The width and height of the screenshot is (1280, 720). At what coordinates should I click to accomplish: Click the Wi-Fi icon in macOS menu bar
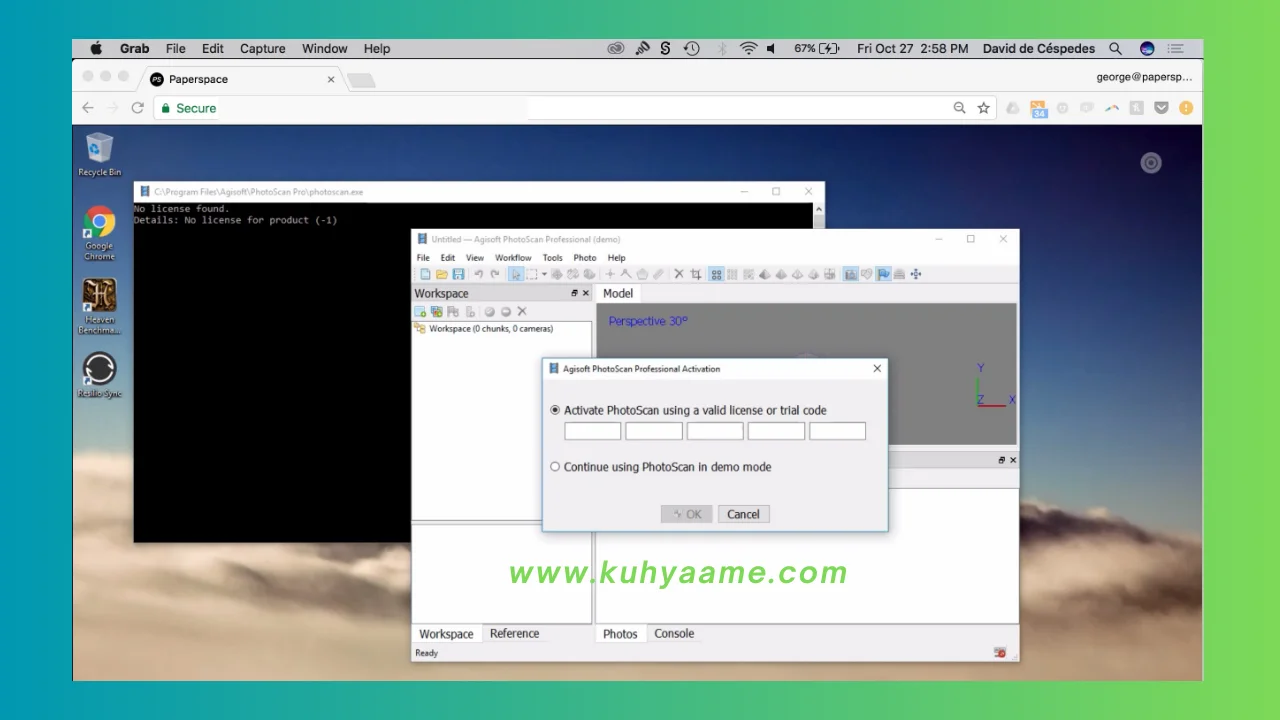[x=748, y=48]
